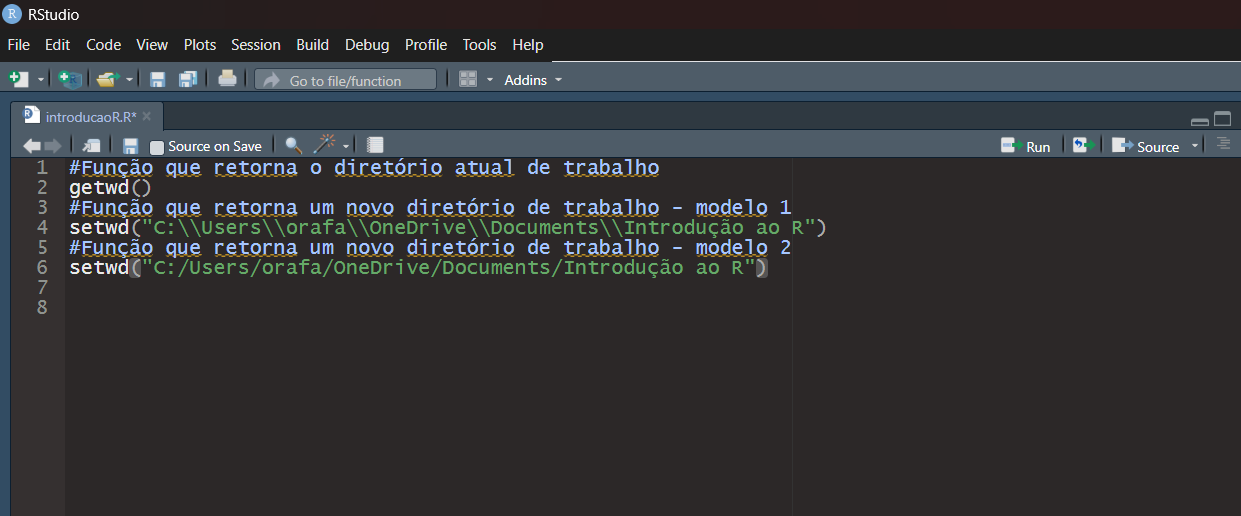Open Find/Replace with the magnifier icon
The height and width of the screenshot is (516, 1241).
pyautogui.click(x=293, y=146)
